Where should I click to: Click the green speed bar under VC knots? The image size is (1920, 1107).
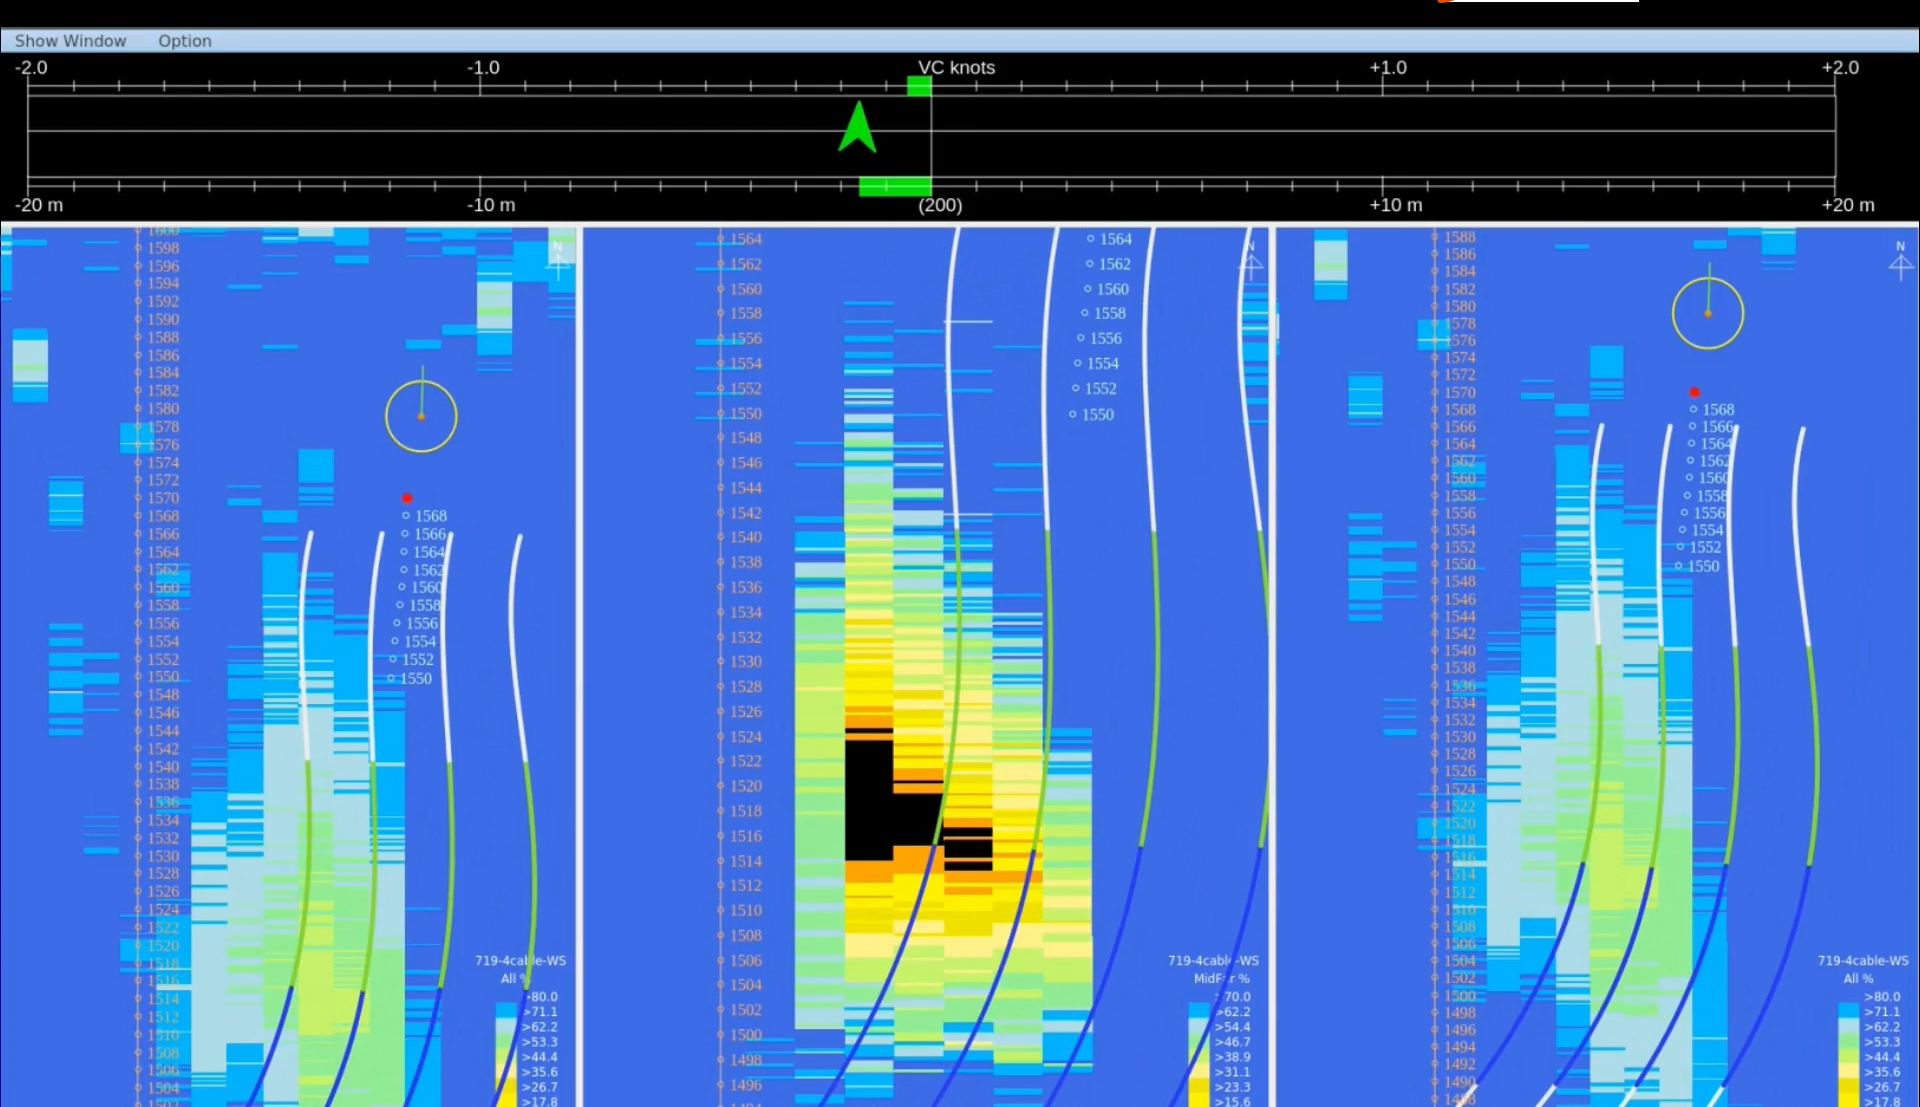(919, 87)
